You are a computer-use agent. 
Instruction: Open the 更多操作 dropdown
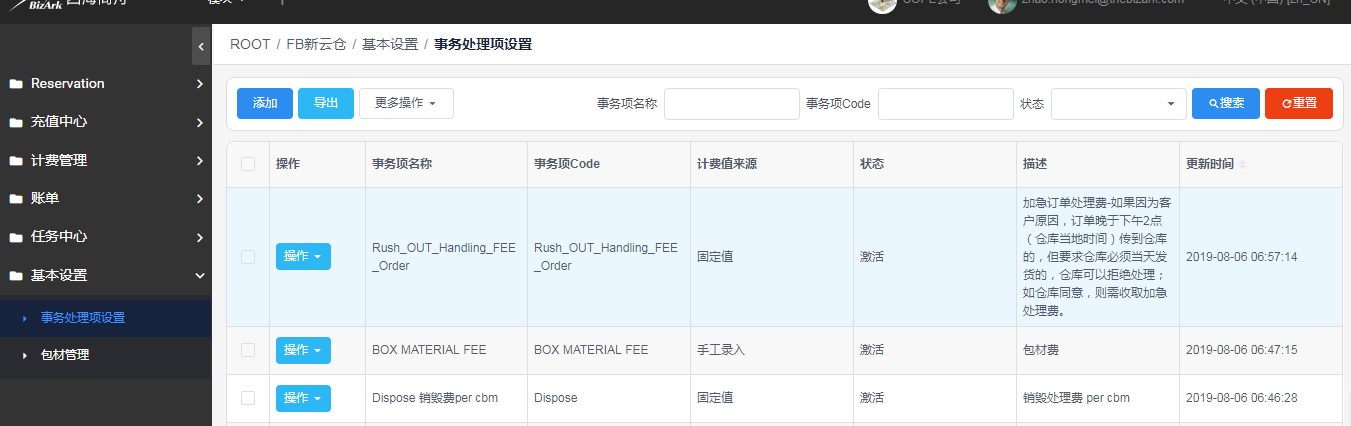(x=406, y=103)
